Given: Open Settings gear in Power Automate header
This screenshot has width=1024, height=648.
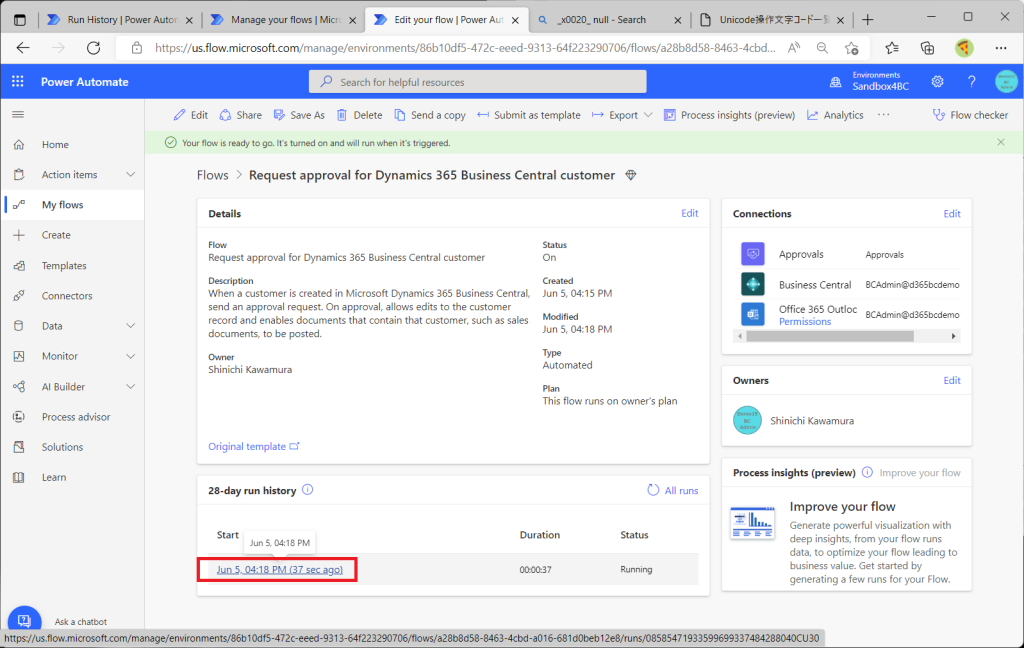Looking at the screenshot, I should tap(937, 82).
